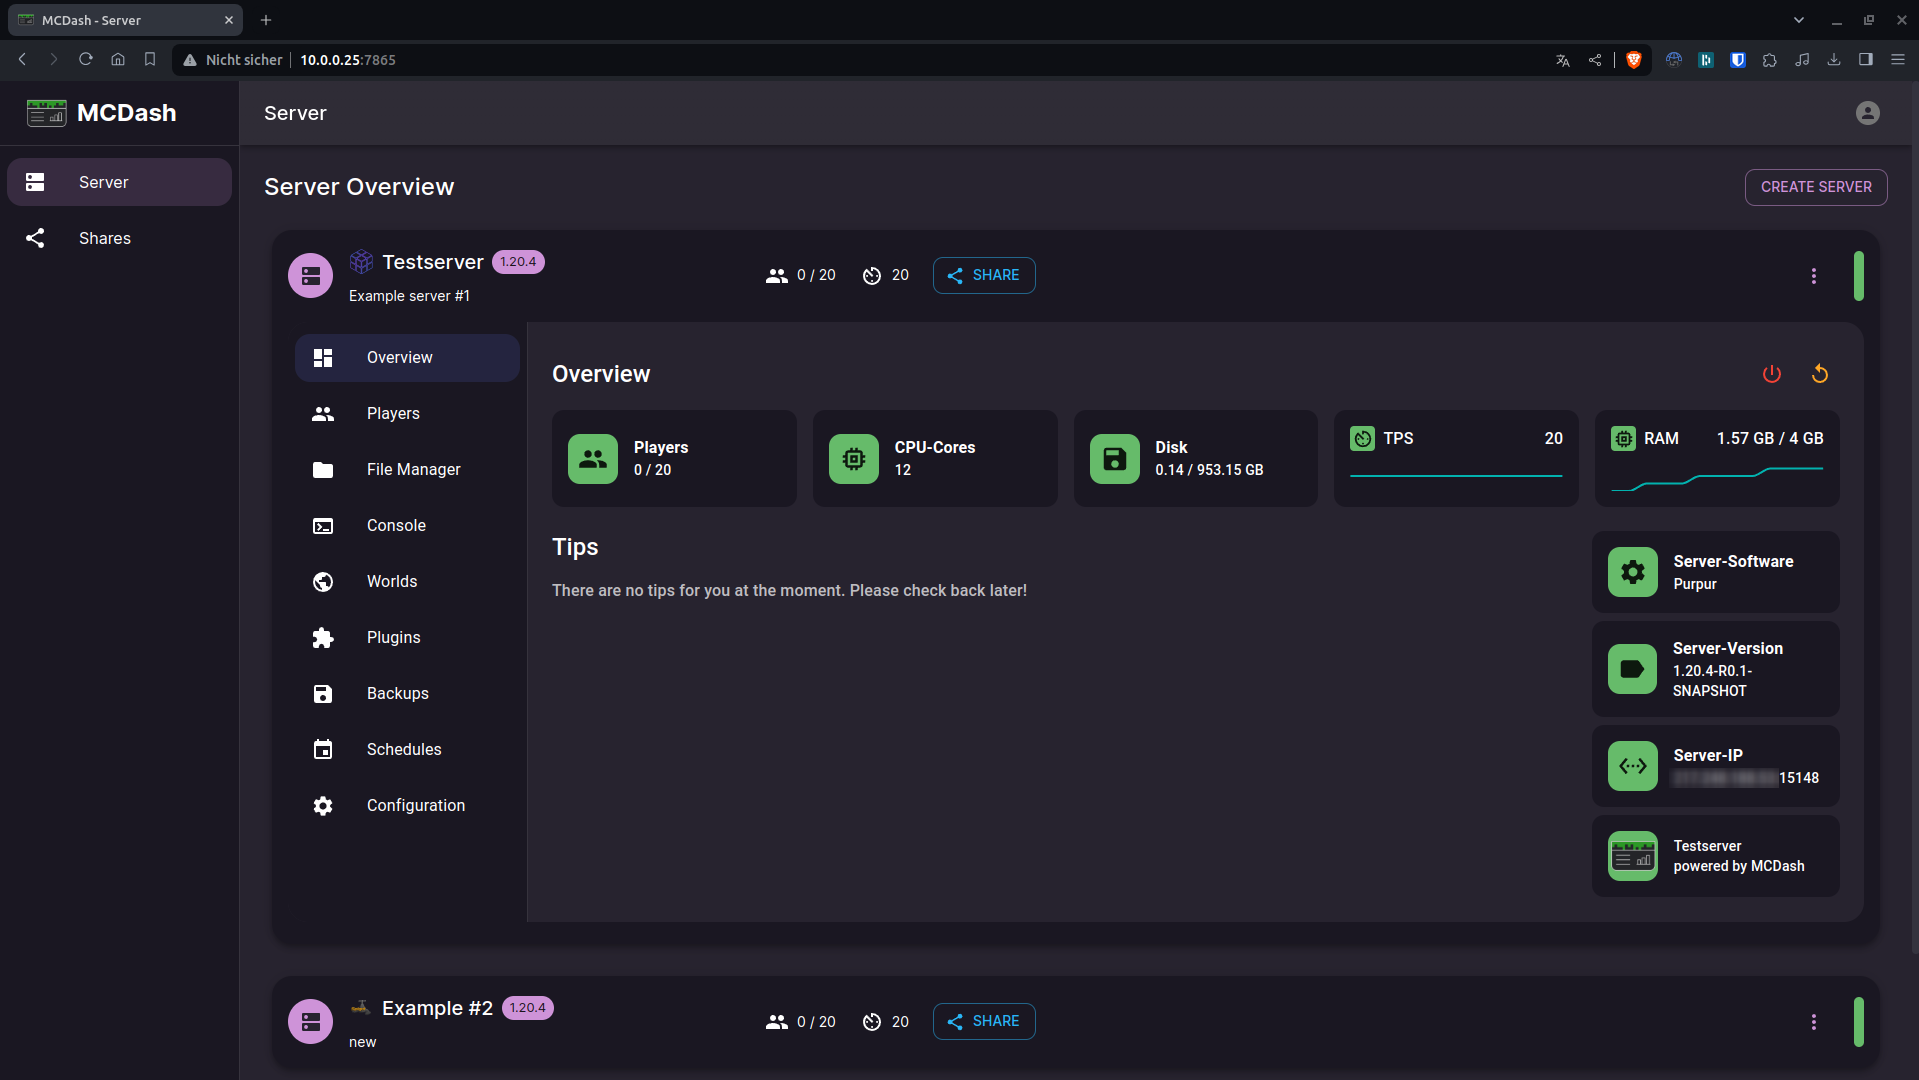Reload the current page
The width and height of the screenshot is (1919, 1080).
pyautogui.click(x=85, y=59)
